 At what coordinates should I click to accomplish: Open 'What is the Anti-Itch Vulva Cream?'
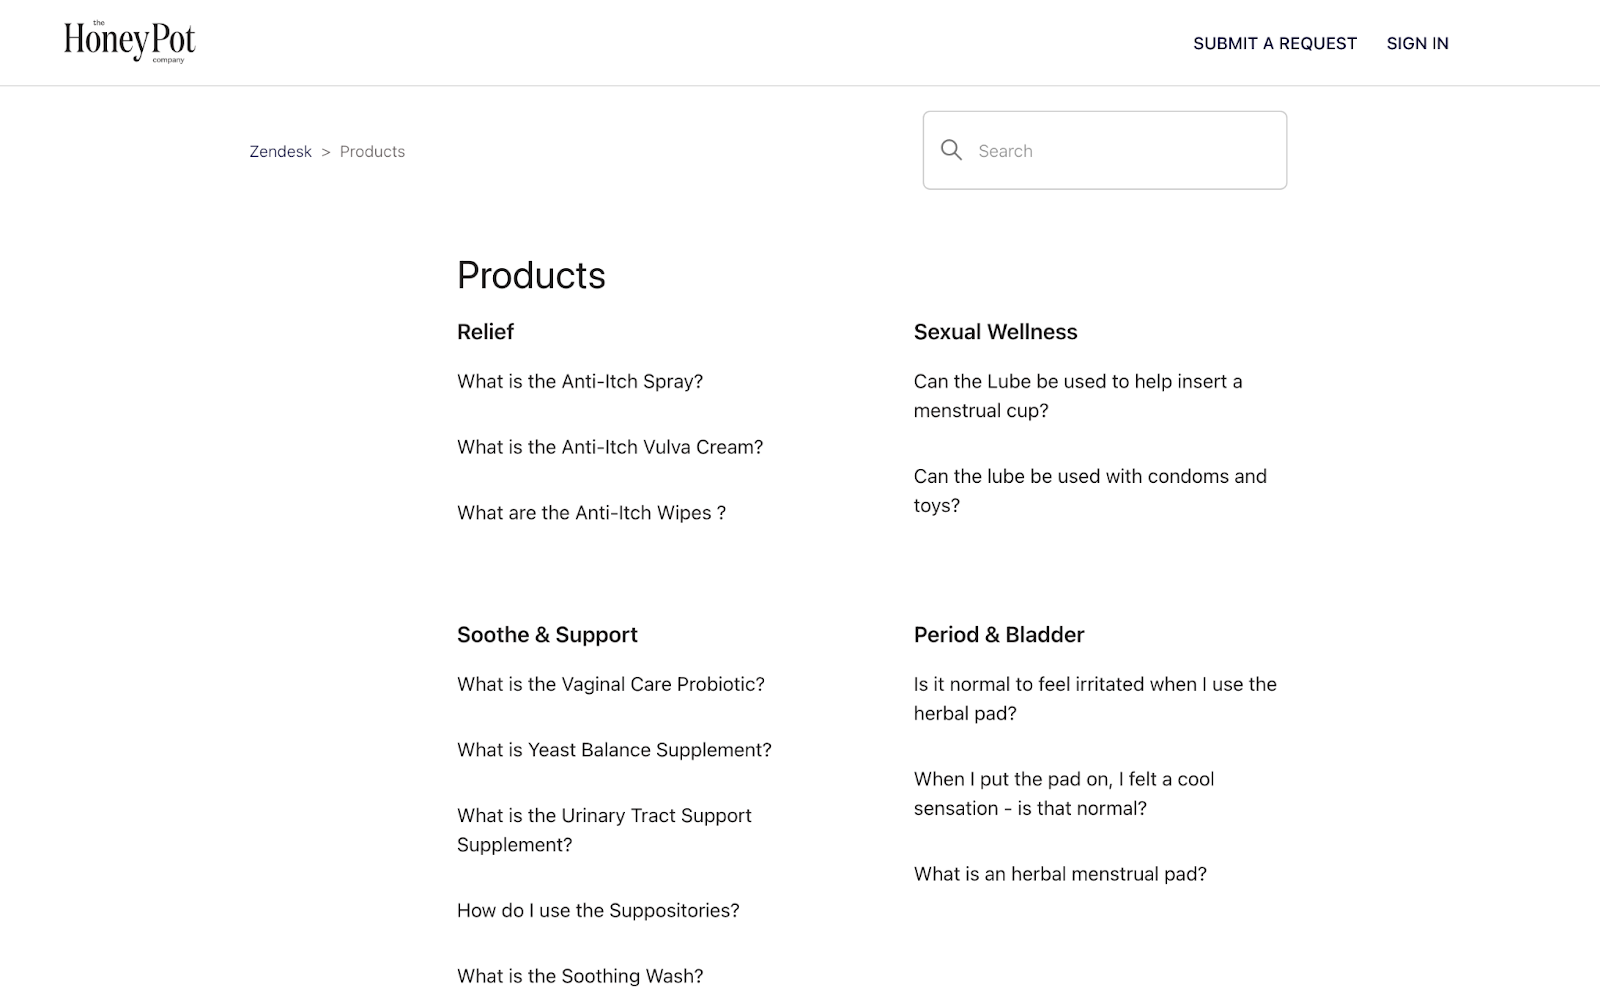610,447
